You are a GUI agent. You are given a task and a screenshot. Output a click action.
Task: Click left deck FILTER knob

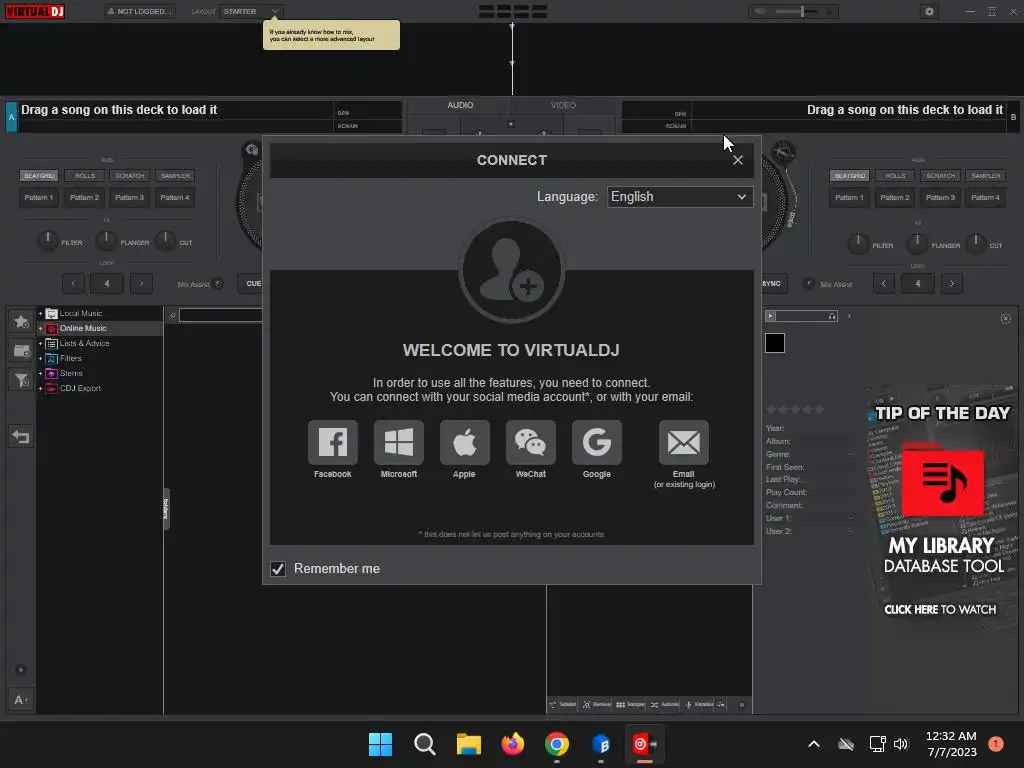click(x=47, y=241)
